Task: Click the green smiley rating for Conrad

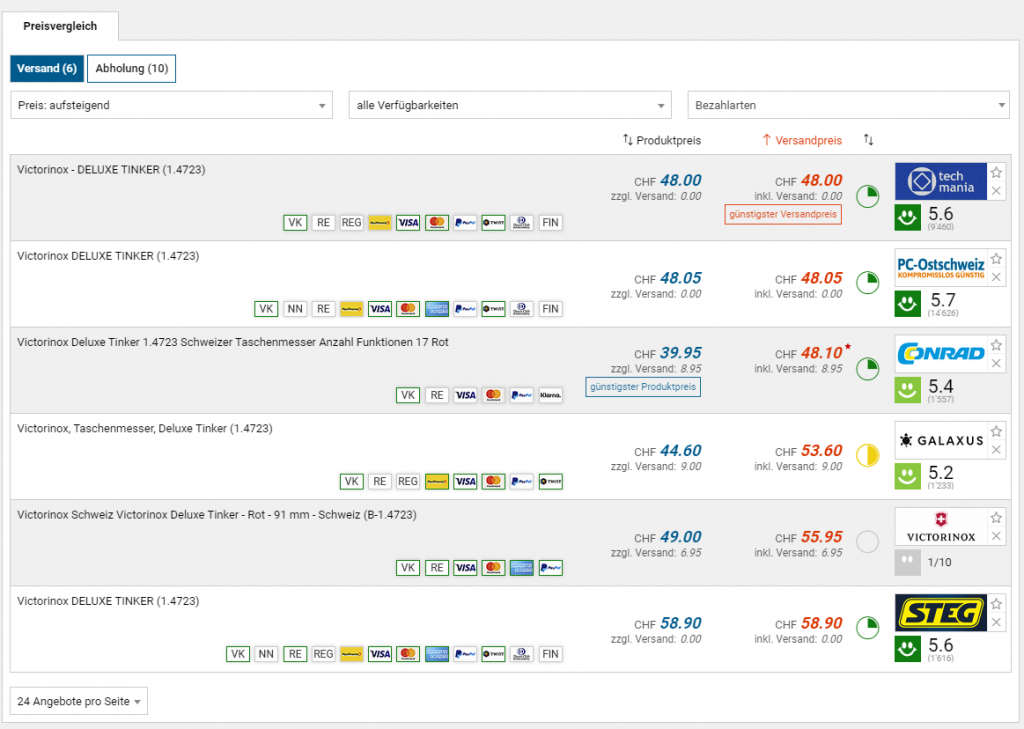Action: (907, 389)
